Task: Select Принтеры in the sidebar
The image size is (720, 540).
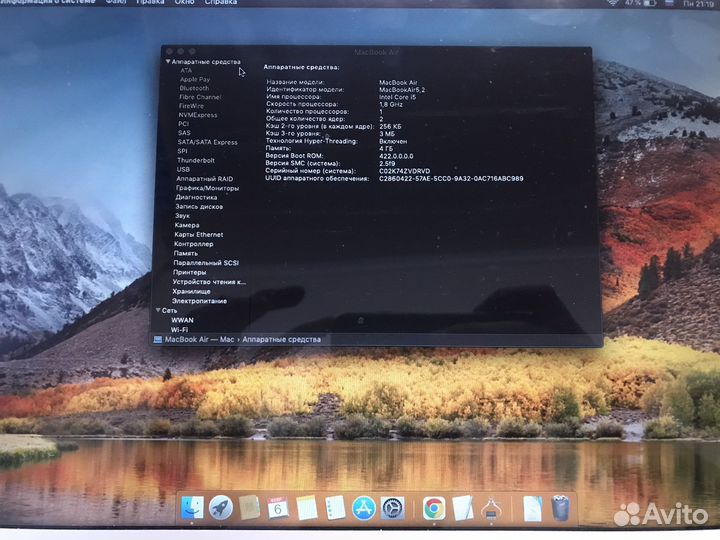Action: tap(190, 272)
